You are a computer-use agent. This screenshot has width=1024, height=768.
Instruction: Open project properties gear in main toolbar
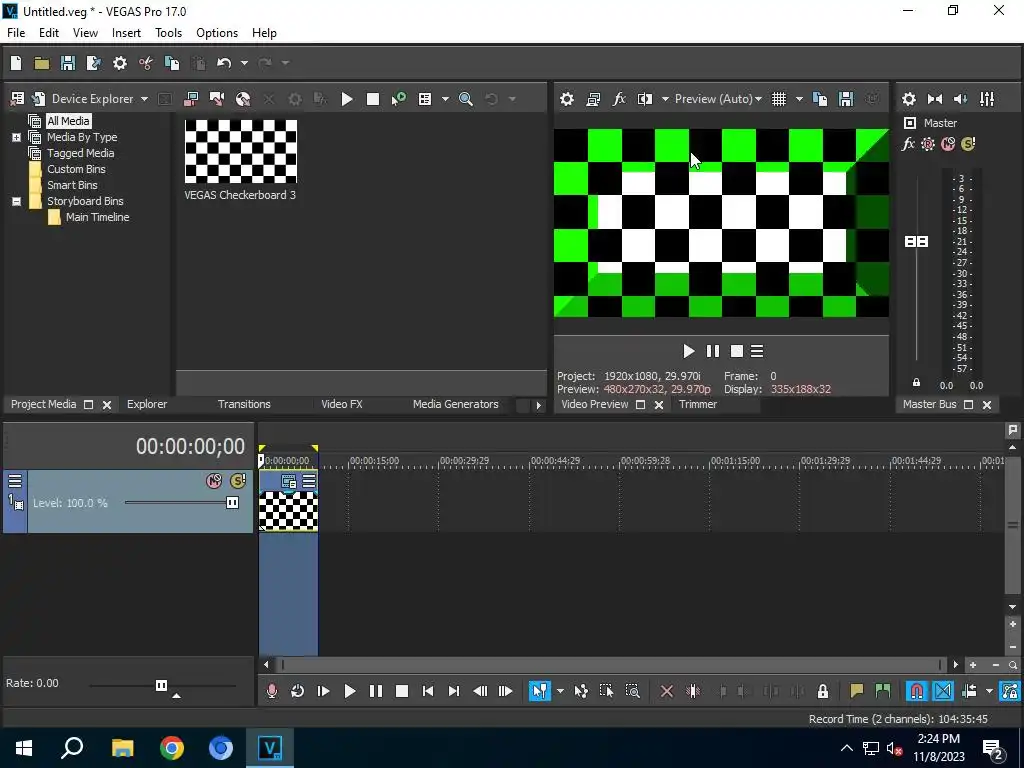point(120,63)
